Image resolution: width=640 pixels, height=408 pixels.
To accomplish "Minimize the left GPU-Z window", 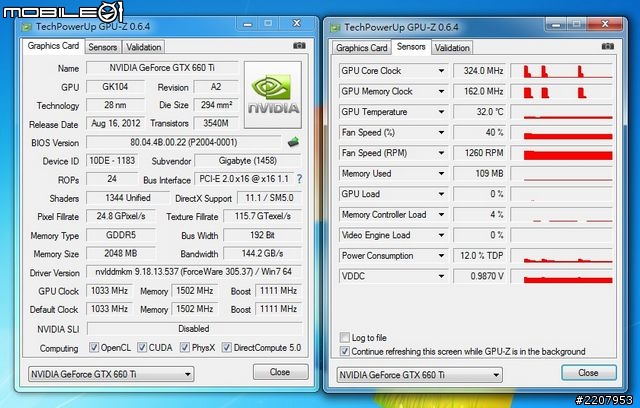I will tap(247, 24).
